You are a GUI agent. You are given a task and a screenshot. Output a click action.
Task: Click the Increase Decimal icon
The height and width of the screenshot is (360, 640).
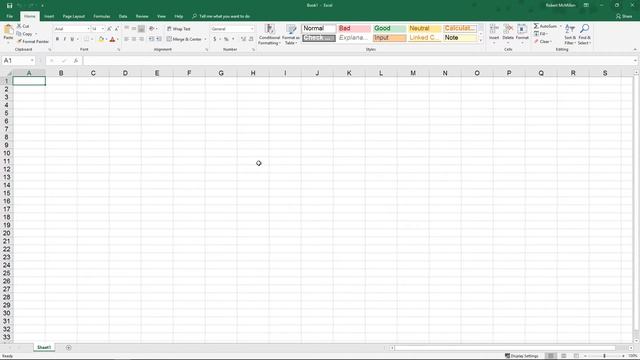[243, 39]
